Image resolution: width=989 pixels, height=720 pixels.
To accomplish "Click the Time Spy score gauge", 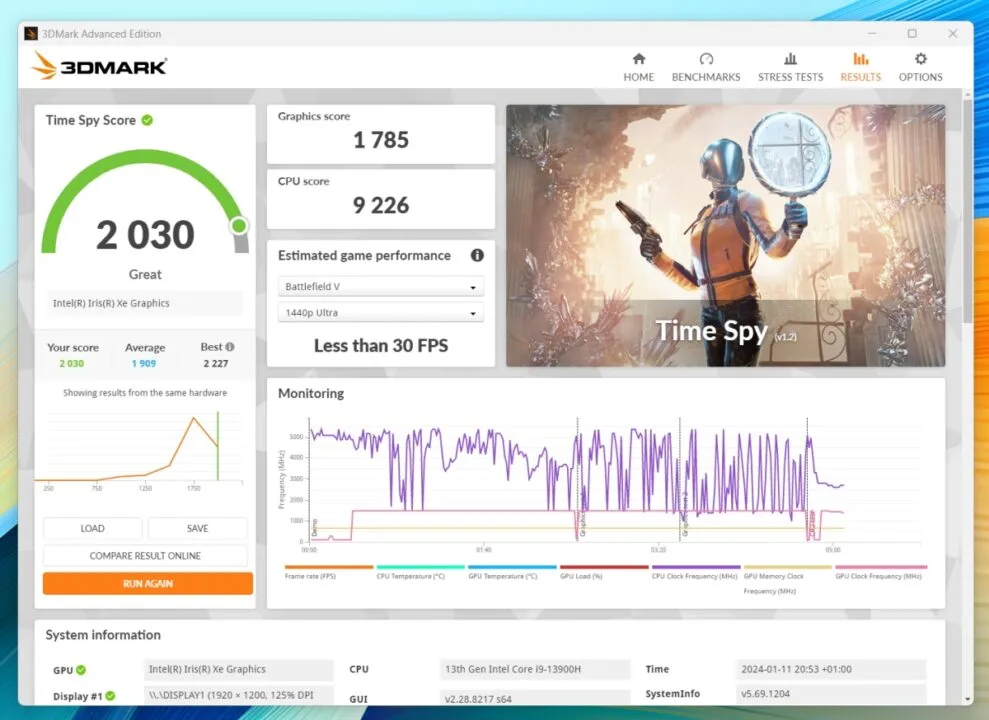I will pyautogui.click(x=145, y=202).
